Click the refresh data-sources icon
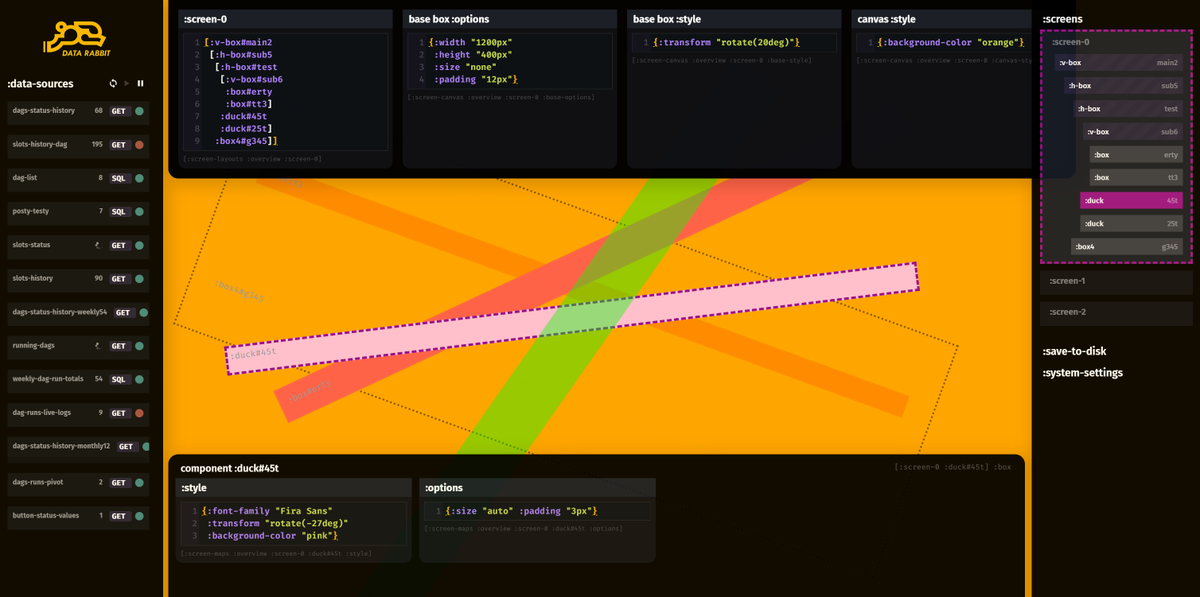This screenshot has height=597, width=1200. pos(113,84)
